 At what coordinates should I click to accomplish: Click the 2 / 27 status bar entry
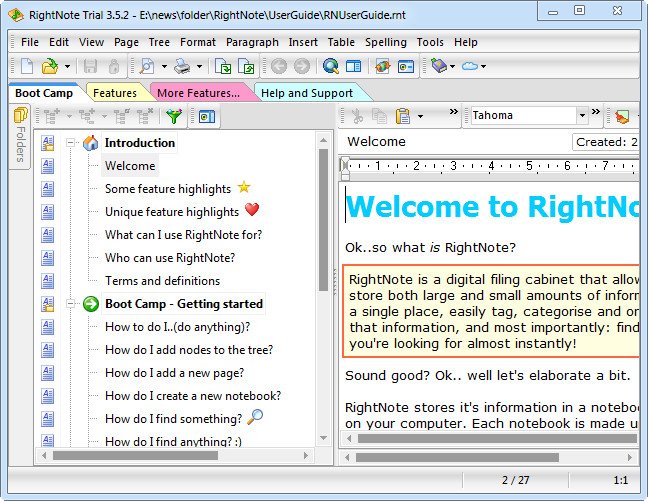coord(515,480)
